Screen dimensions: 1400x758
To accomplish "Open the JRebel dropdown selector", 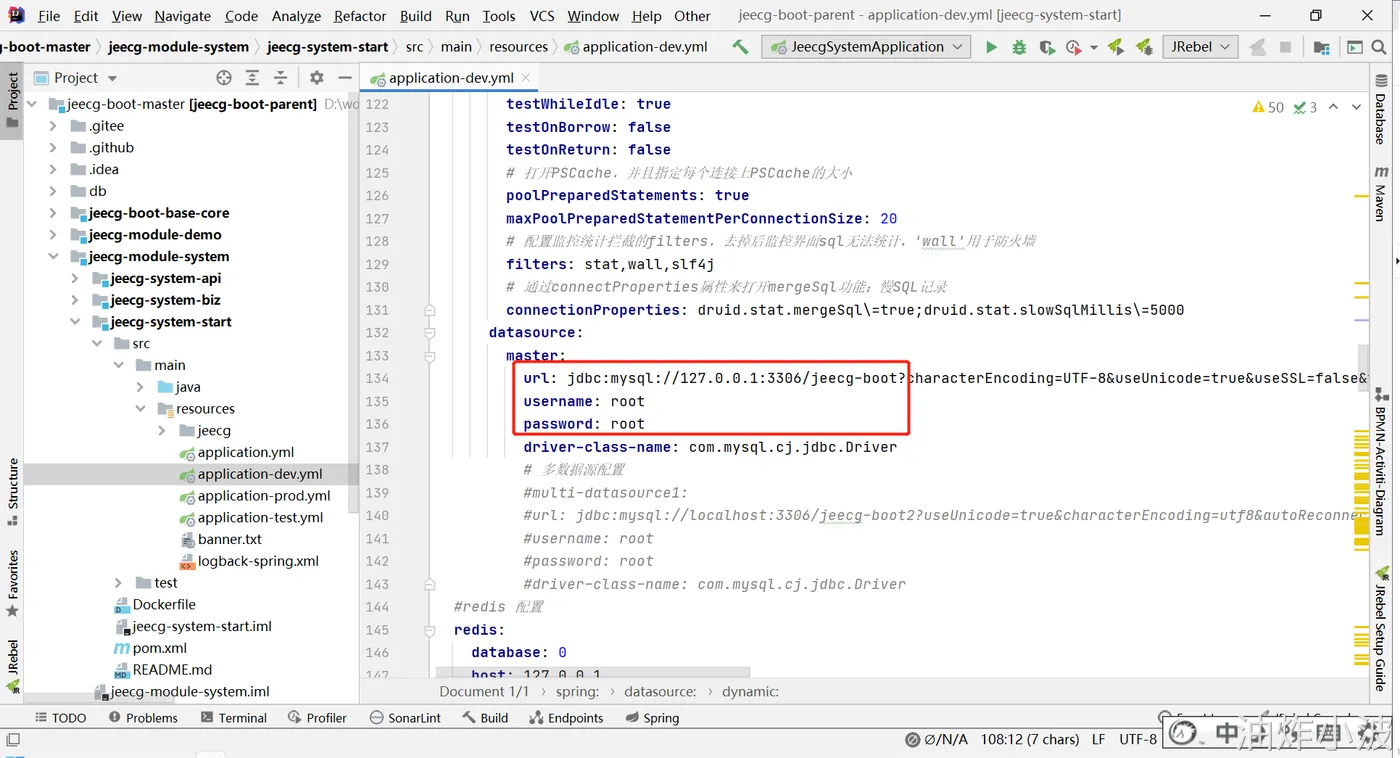I will click(x=1200, y=47).
